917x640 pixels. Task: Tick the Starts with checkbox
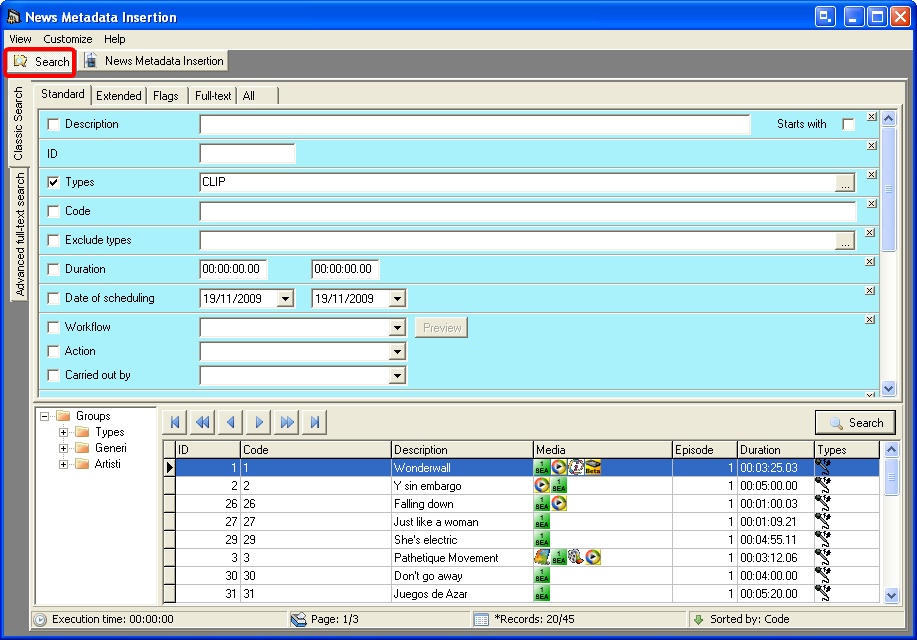tap(848, 125)
